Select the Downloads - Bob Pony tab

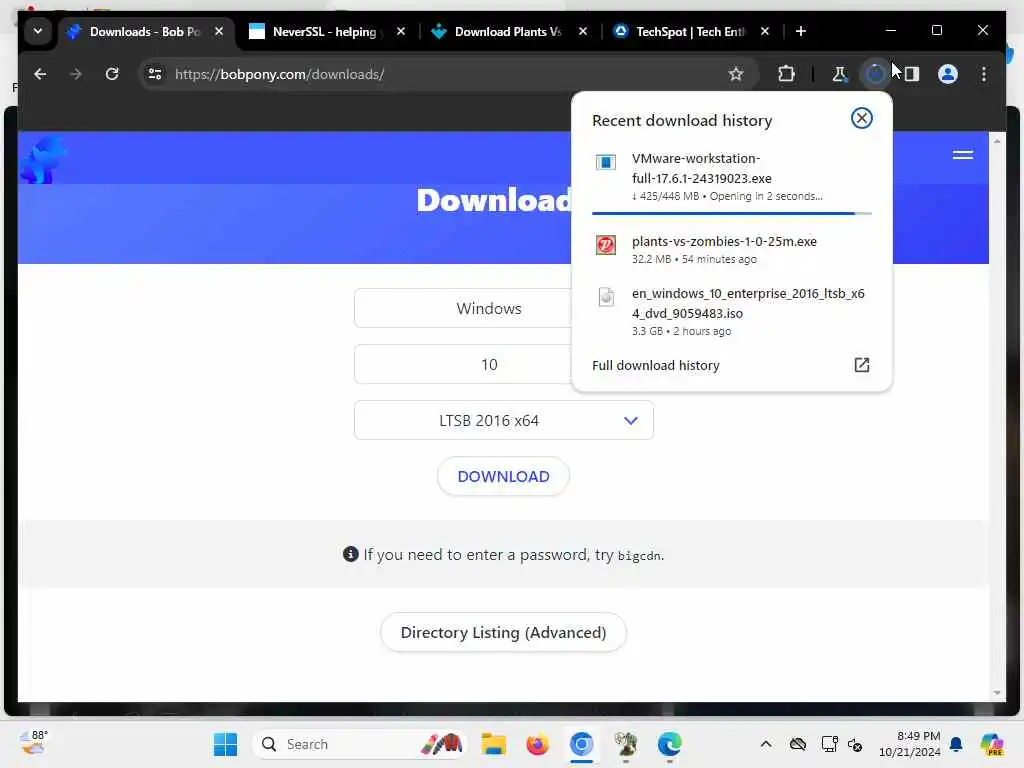[146, 31]
